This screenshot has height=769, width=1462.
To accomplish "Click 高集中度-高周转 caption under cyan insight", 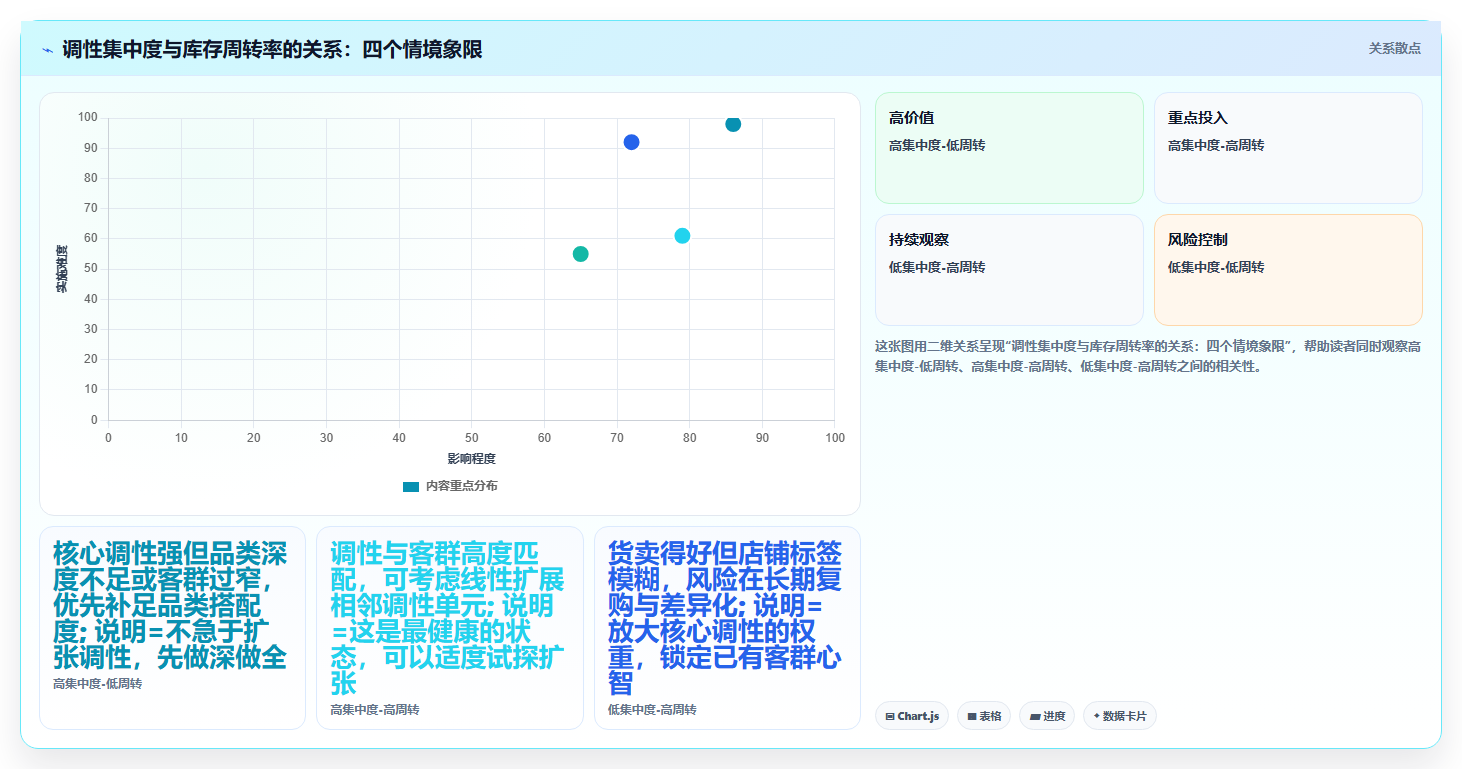I will coord(375,709).
